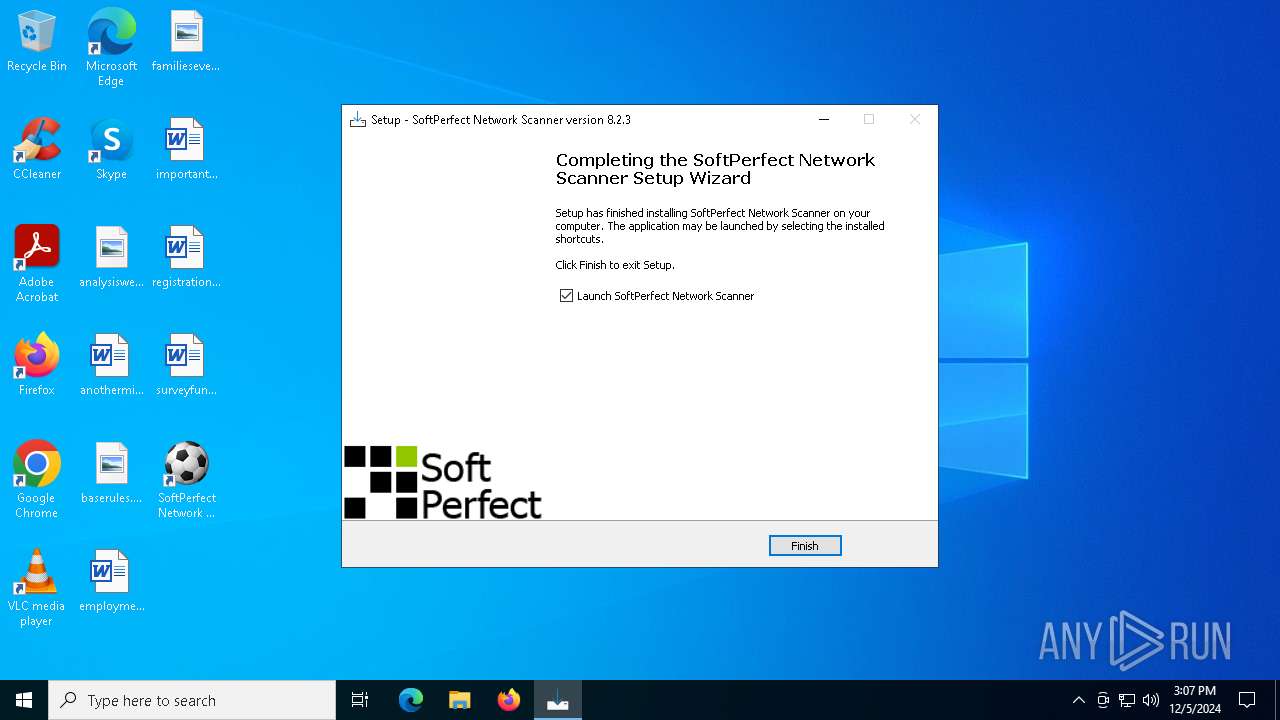Close the Setup wizard window
1280x720 pixels.
tap(914, 119)
